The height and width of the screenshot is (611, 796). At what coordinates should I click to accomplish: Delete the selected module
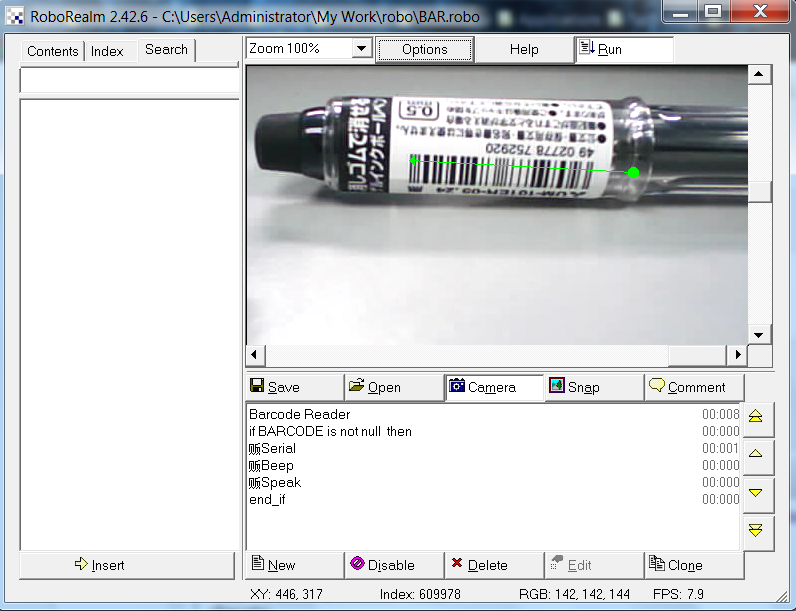494,565
